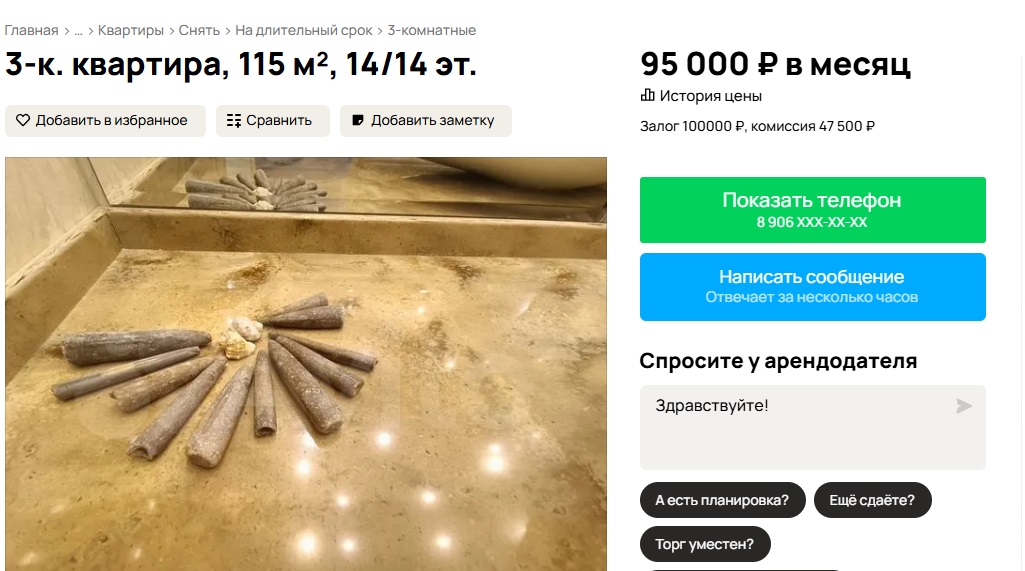Open the apartment photo
This screenshot has width=1025, height=571.
click(x=306, y=364)
